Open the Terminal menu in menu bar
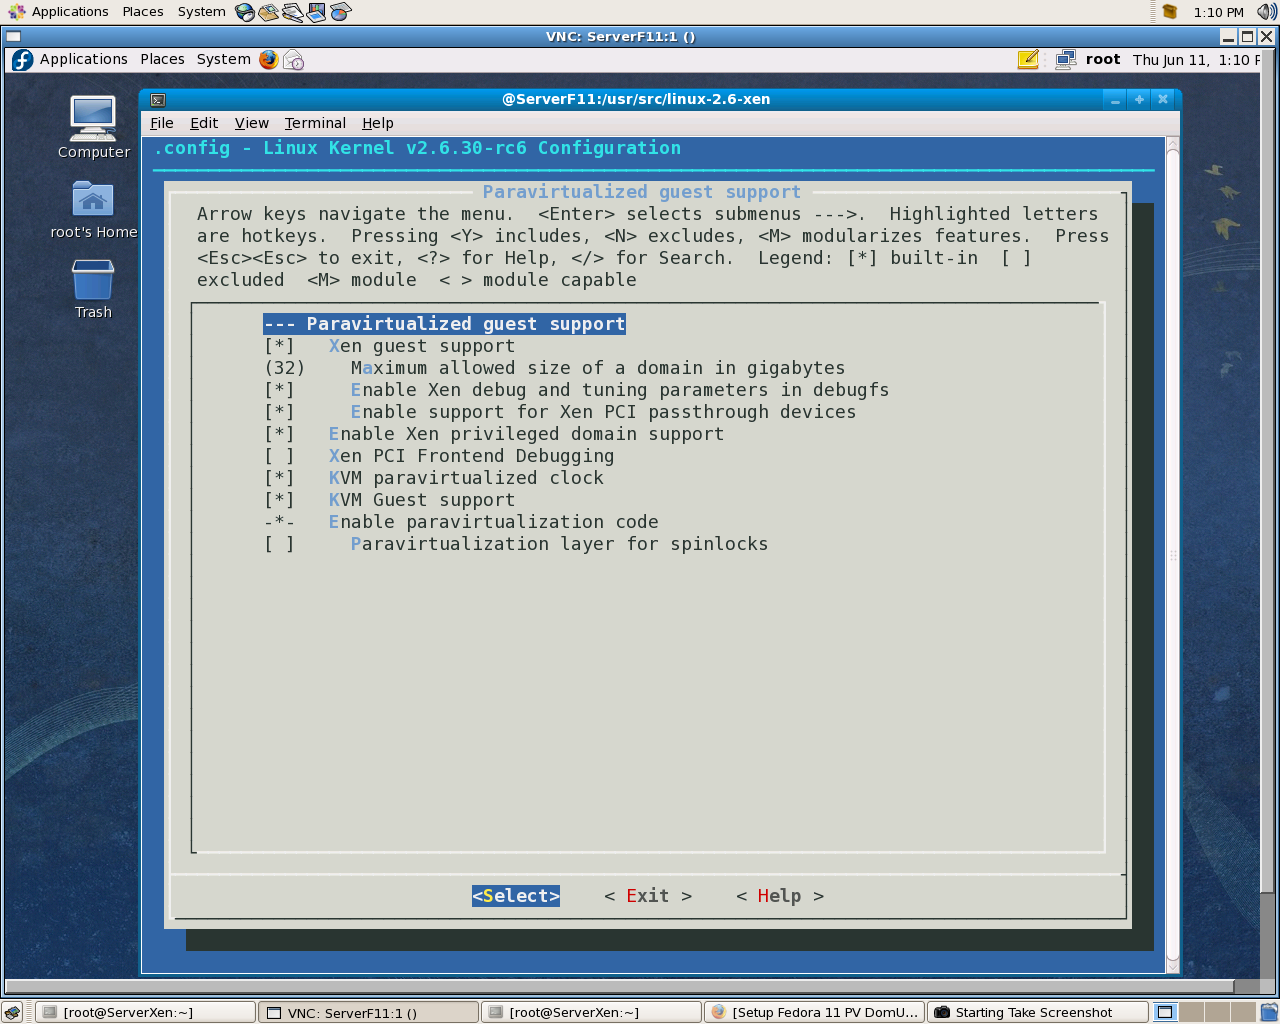The image size is (1280, 1024). click(x=315, y=123)
